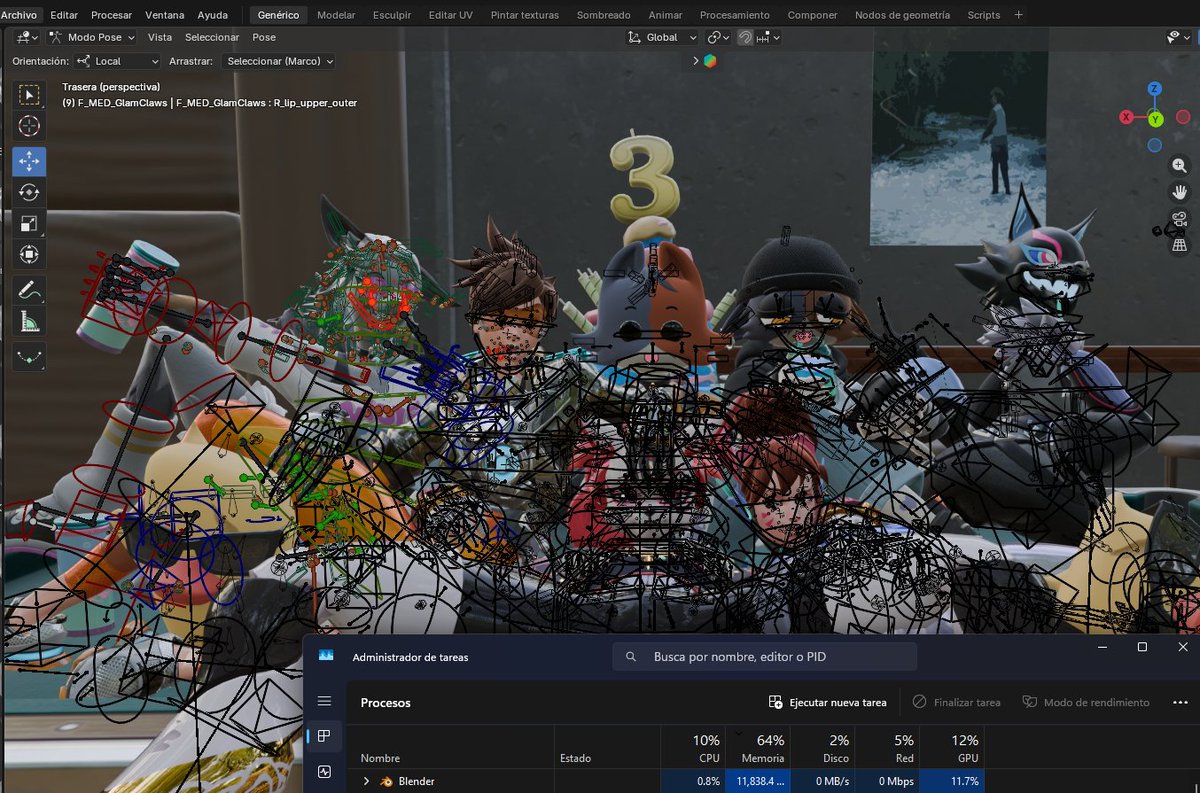This screenshot has height=793, width=1200.
Task: Open Task Manager more options ellipsis
Action: point(1180,702)
